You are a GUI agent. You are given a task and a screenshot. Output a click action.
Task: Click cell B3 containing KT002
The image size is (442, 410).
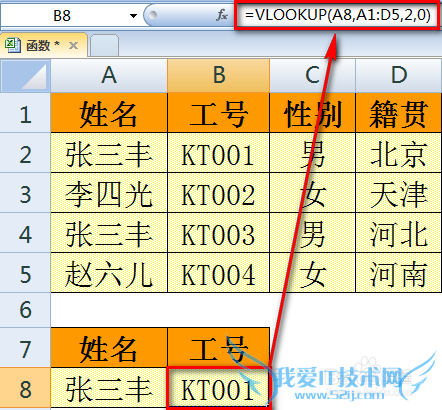pos(218,192)
